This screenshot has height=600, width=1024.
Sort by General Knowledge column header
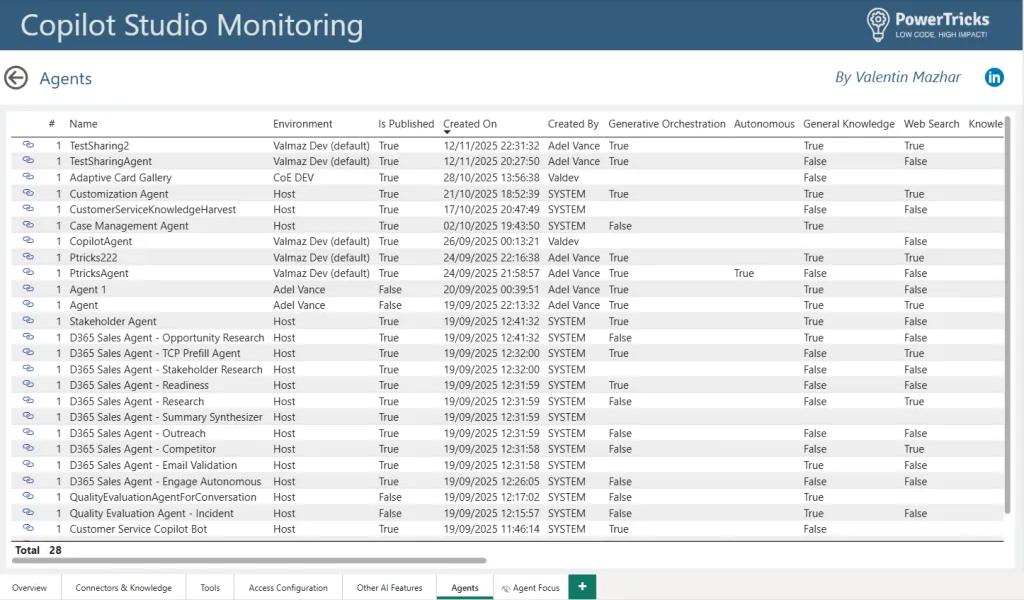(848, 123)
